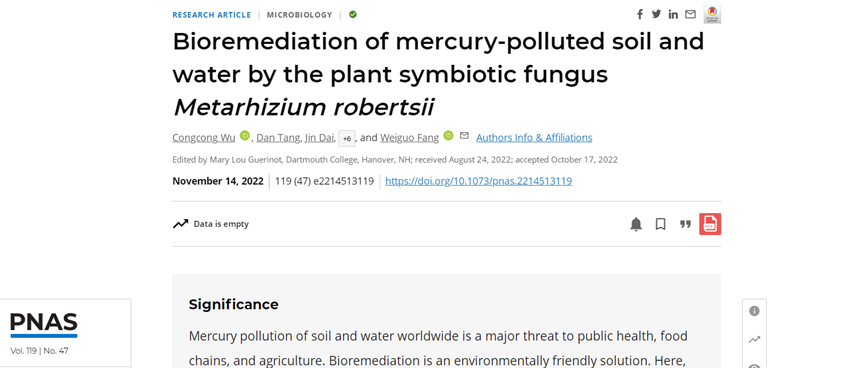Viewport: 865px width, 368px height.
Task: Bookmark this article
Action: pos(660,224)
